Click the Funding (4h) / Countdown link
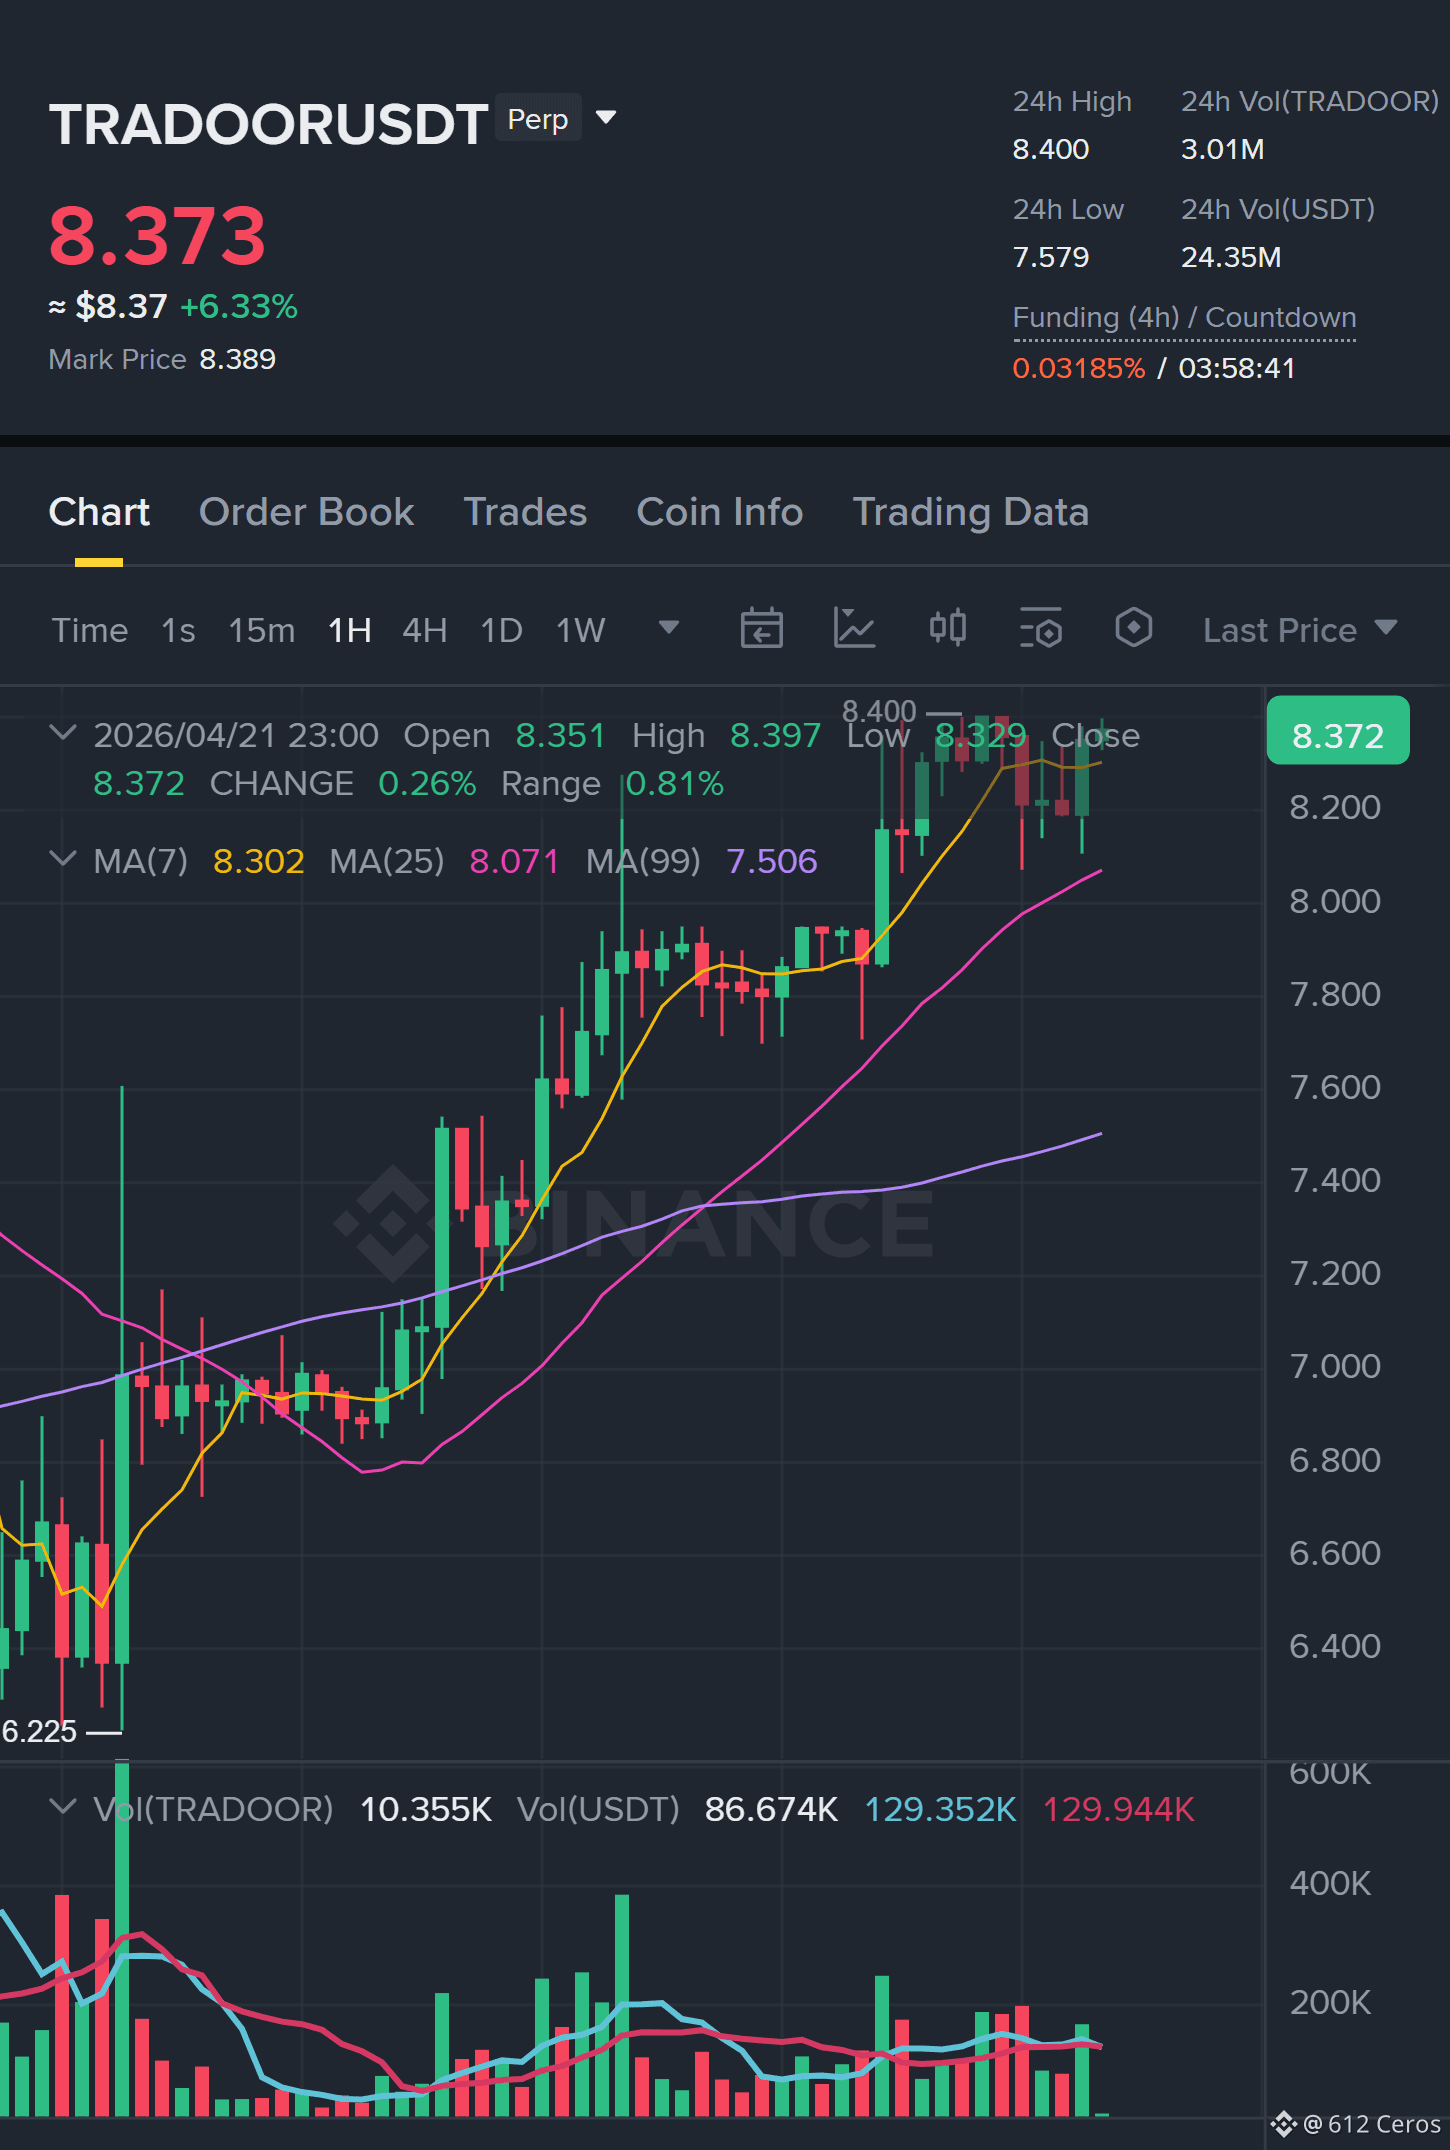1450x2150 pixels. 1184,318
